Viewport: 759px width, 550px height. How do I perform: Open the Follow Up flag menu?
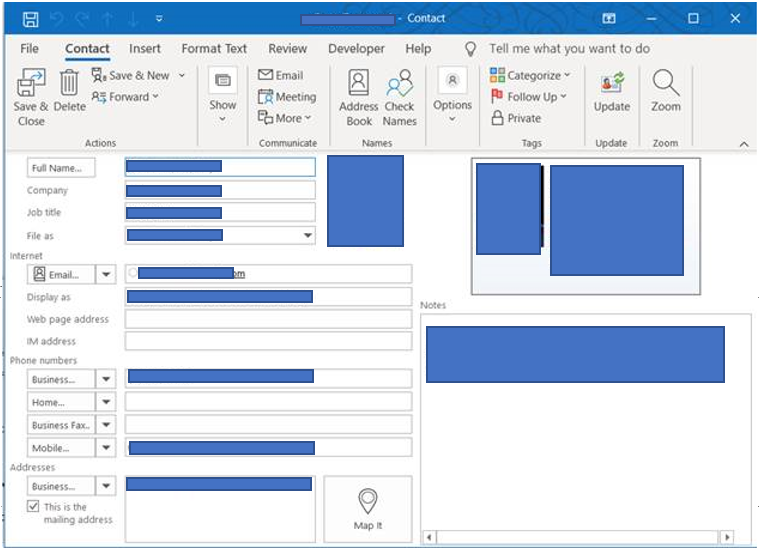(x=529, y=97)
